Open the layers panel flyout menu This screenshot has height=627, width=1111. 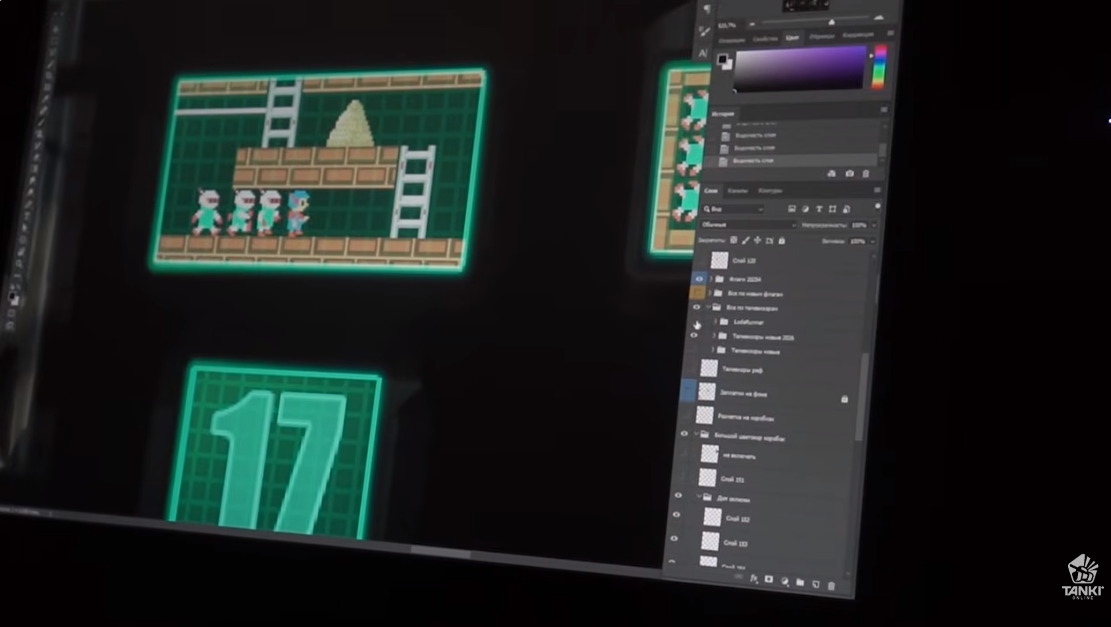coord(877,190)
